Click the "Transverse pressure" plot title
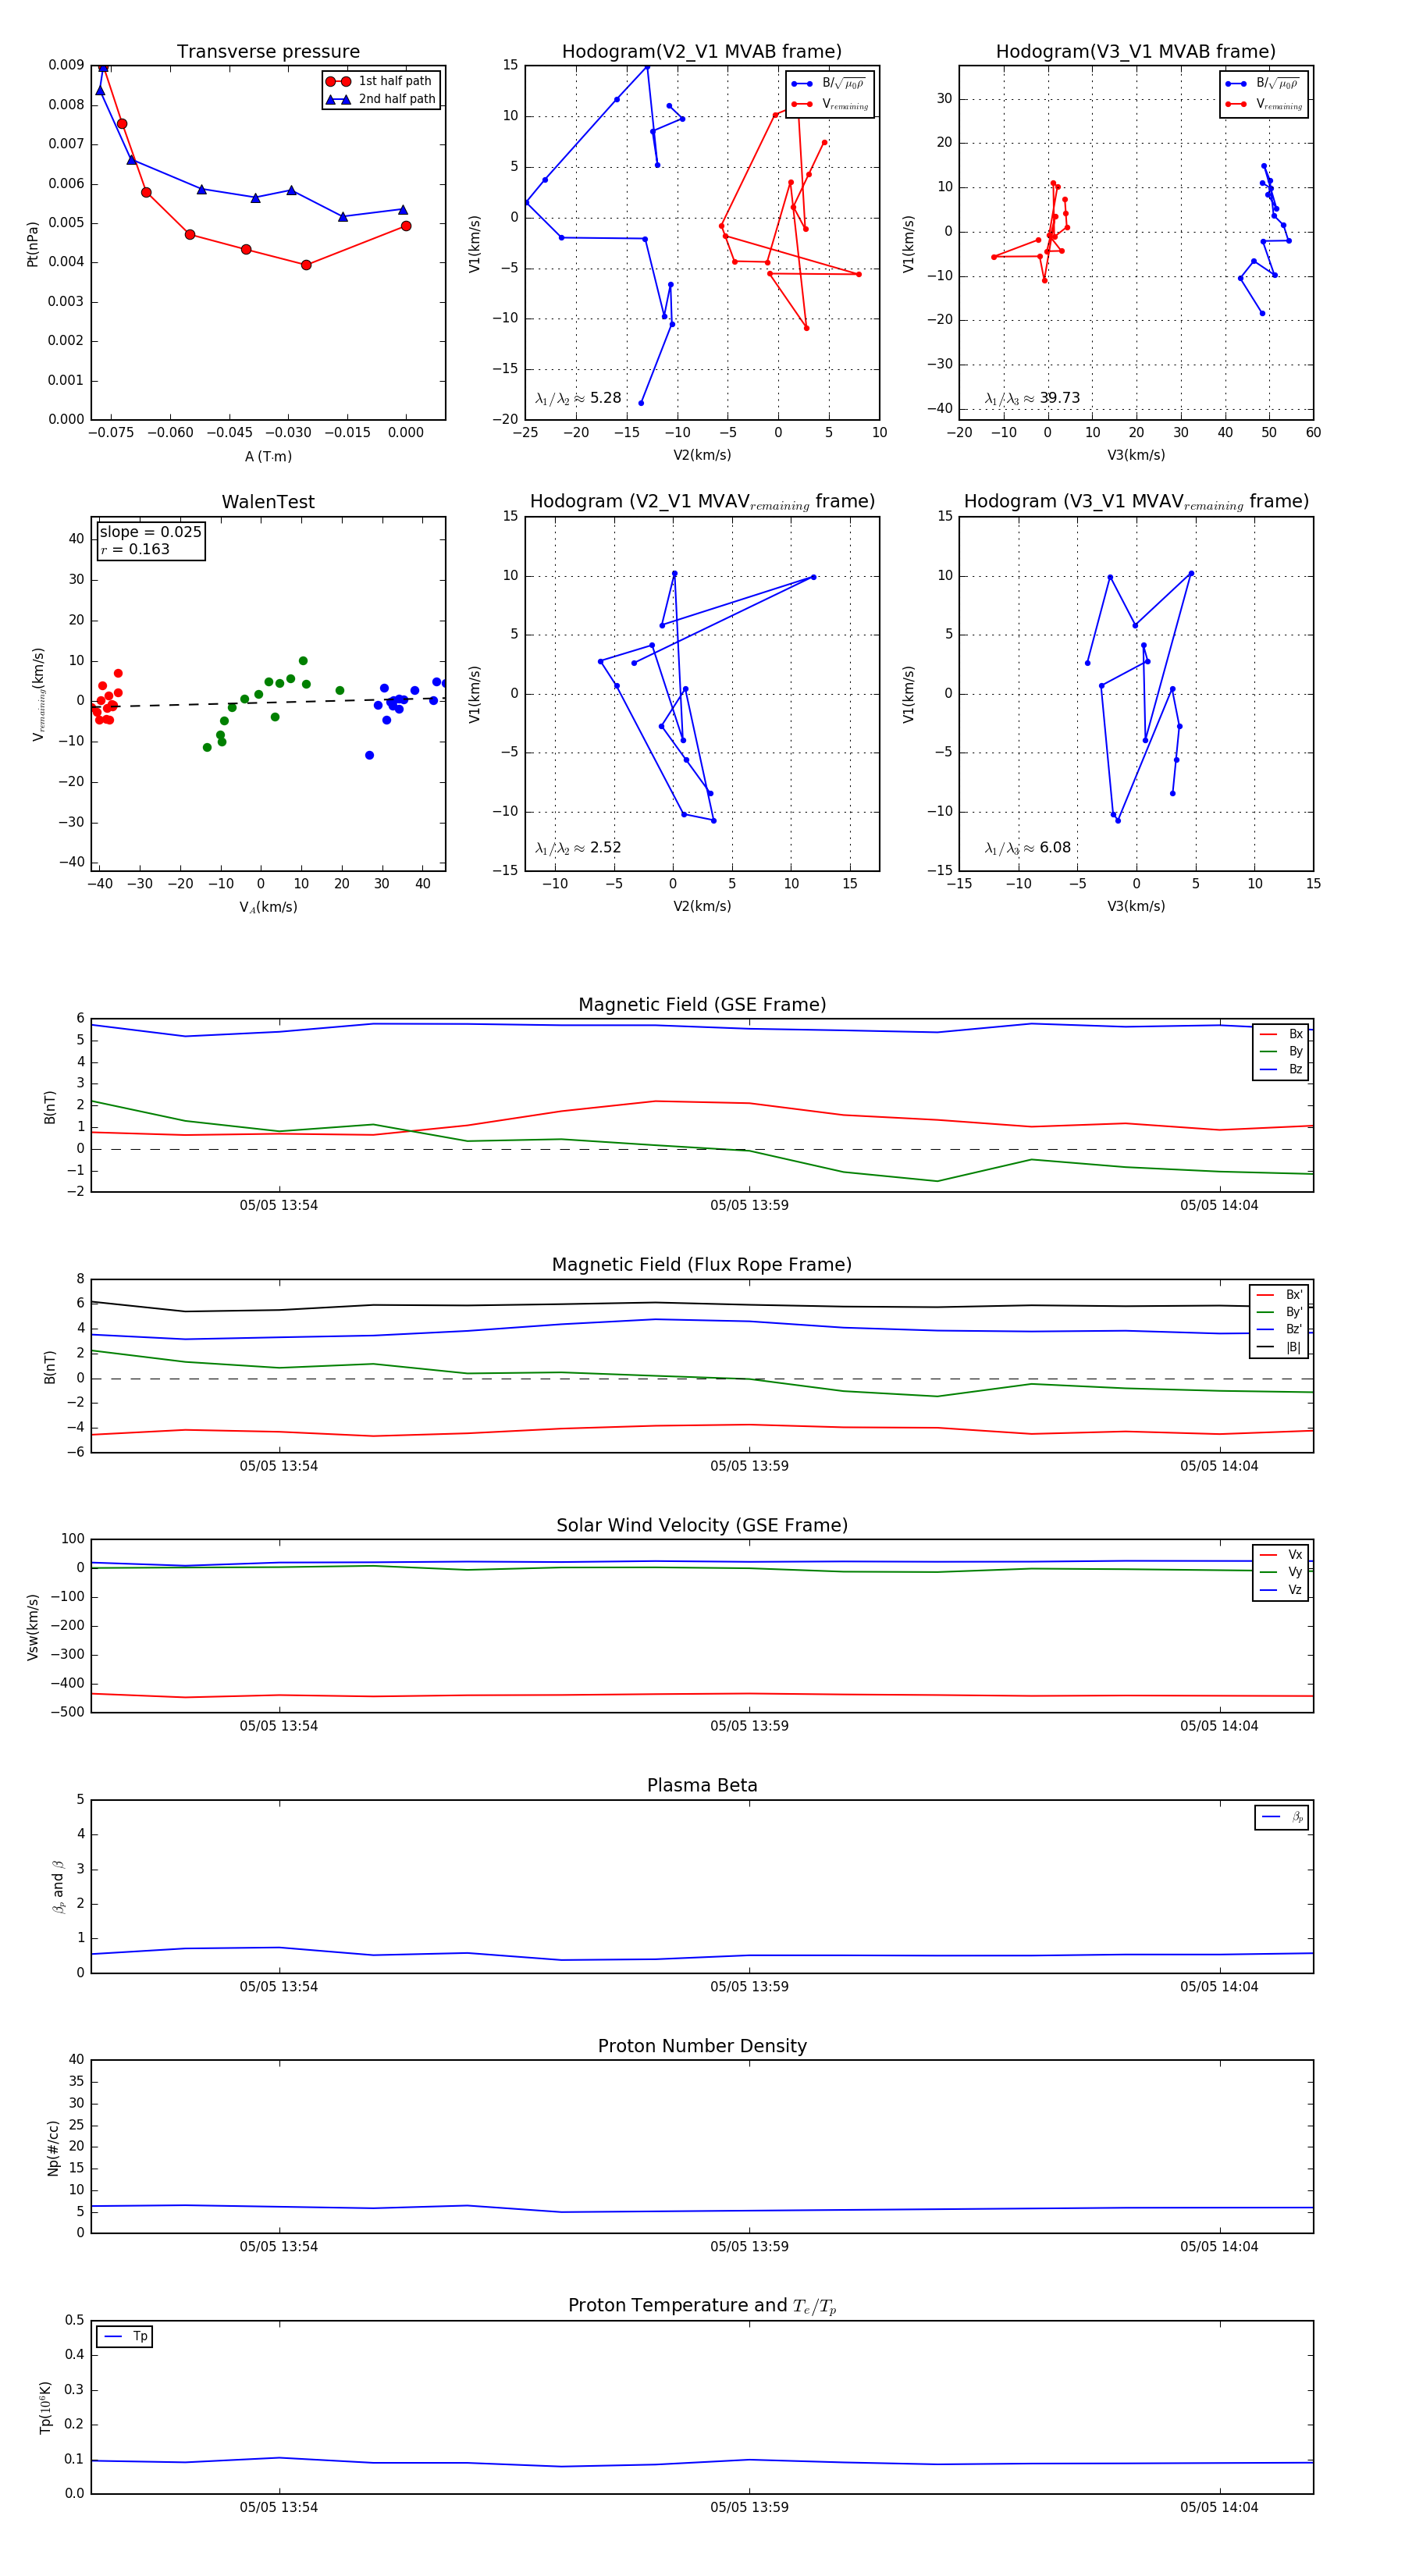Viewport: 1405px width, 2576px height. pyautogui.click(x=268, y=52)
